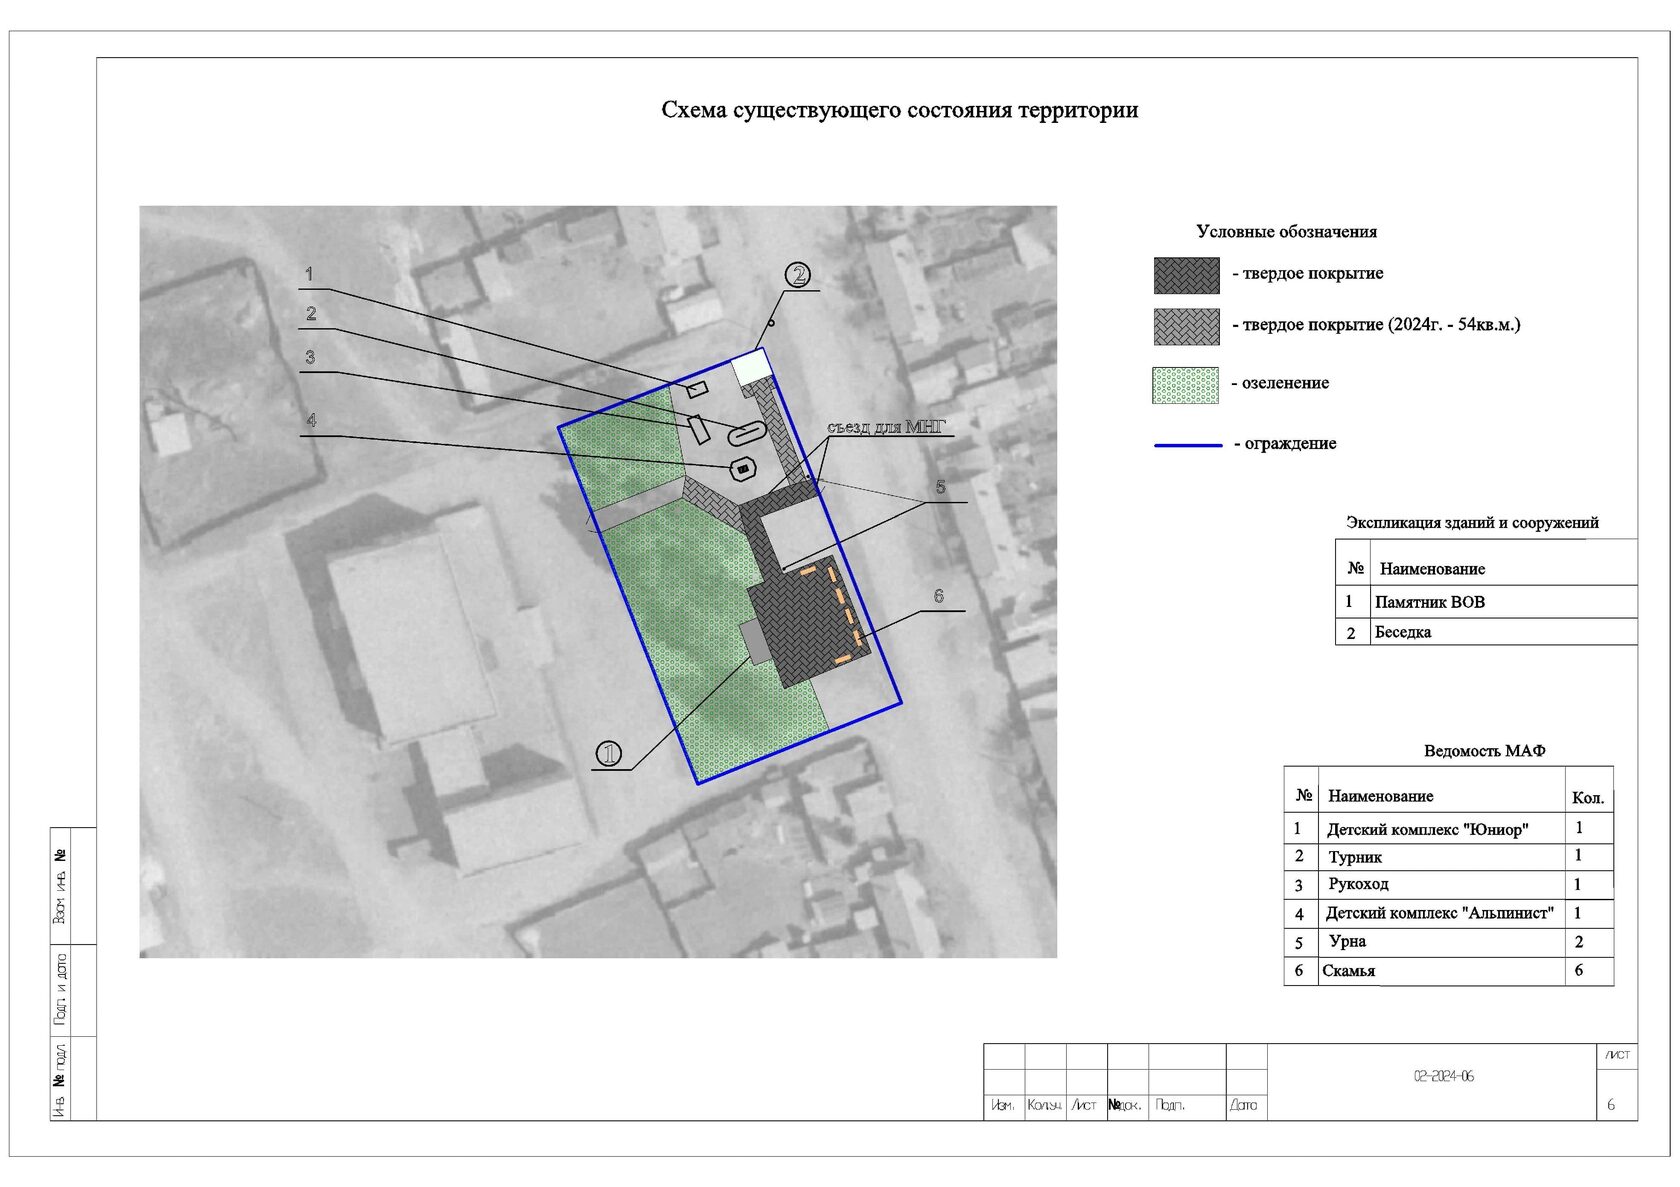Click the "- озеленение" legend label

pos(1280,383)
